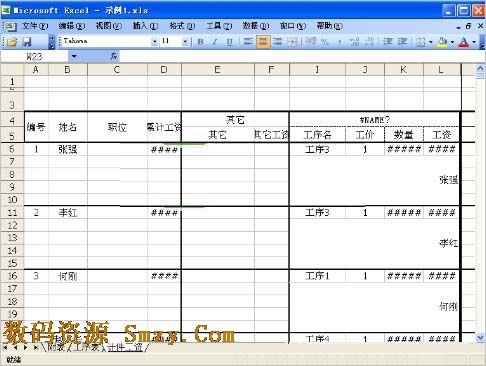
Task: Open the 文件 (File) menu
Action: click(x=35, y=26)
